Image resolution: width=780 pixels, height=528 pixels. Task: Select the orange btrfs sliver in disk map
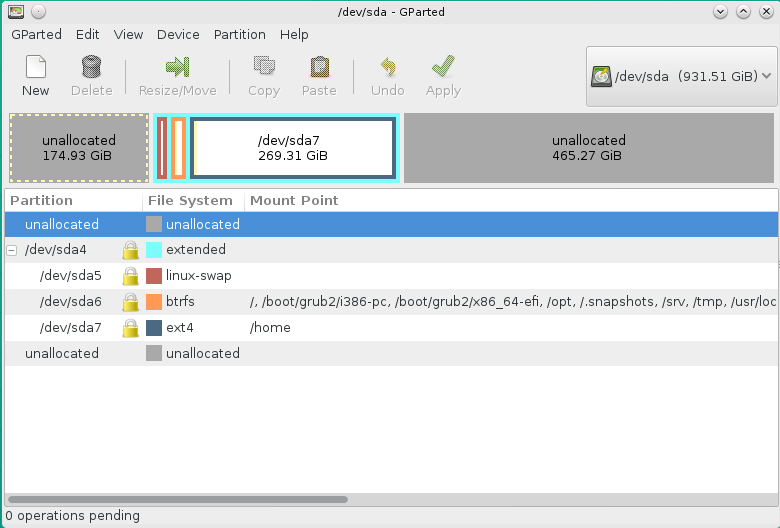[179, 148]
